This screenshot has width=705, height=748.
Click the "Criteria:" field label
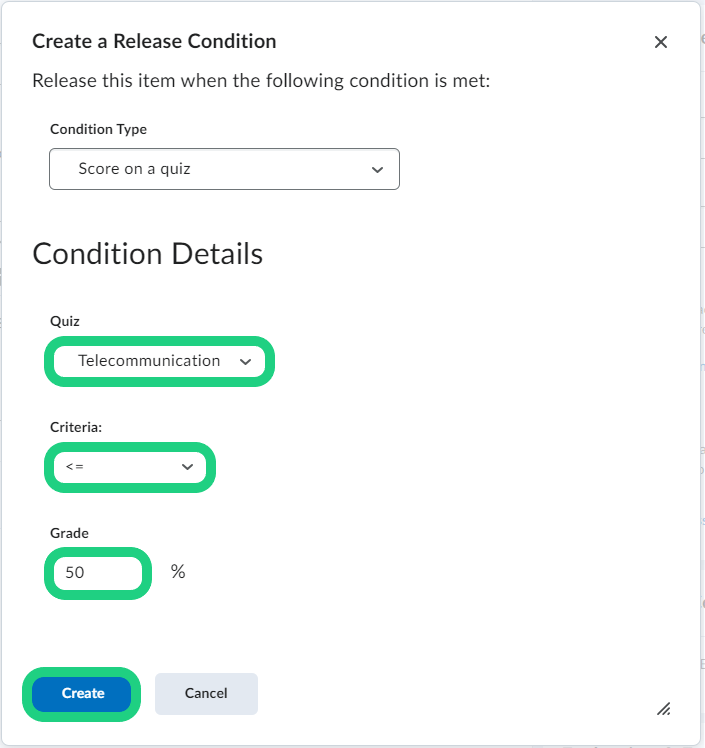[x=77, y=427]
